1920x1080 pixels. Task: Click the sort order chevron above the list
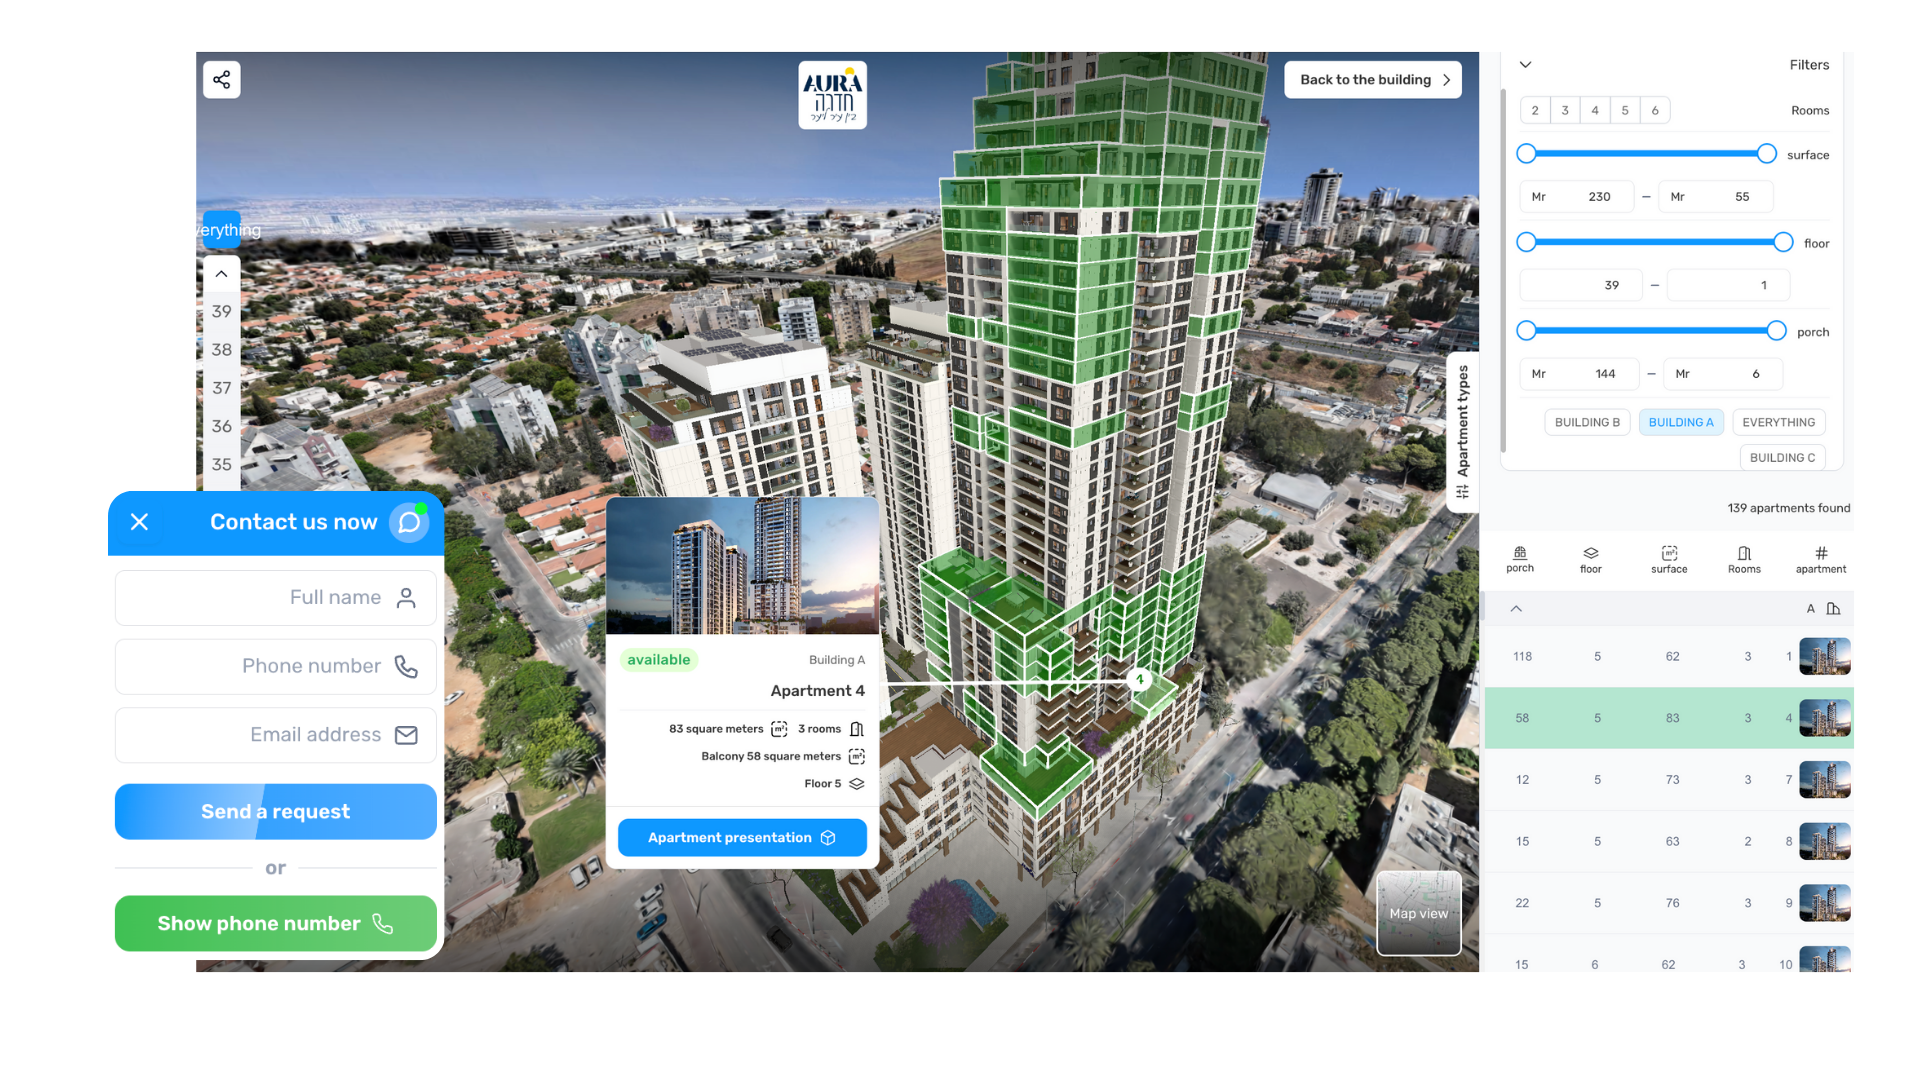coord(1516,608)
